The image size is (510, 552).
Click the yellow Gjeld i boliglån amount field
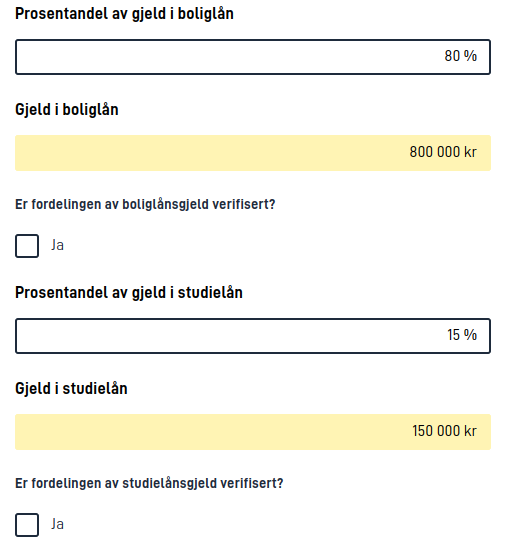tap(253, 153)
